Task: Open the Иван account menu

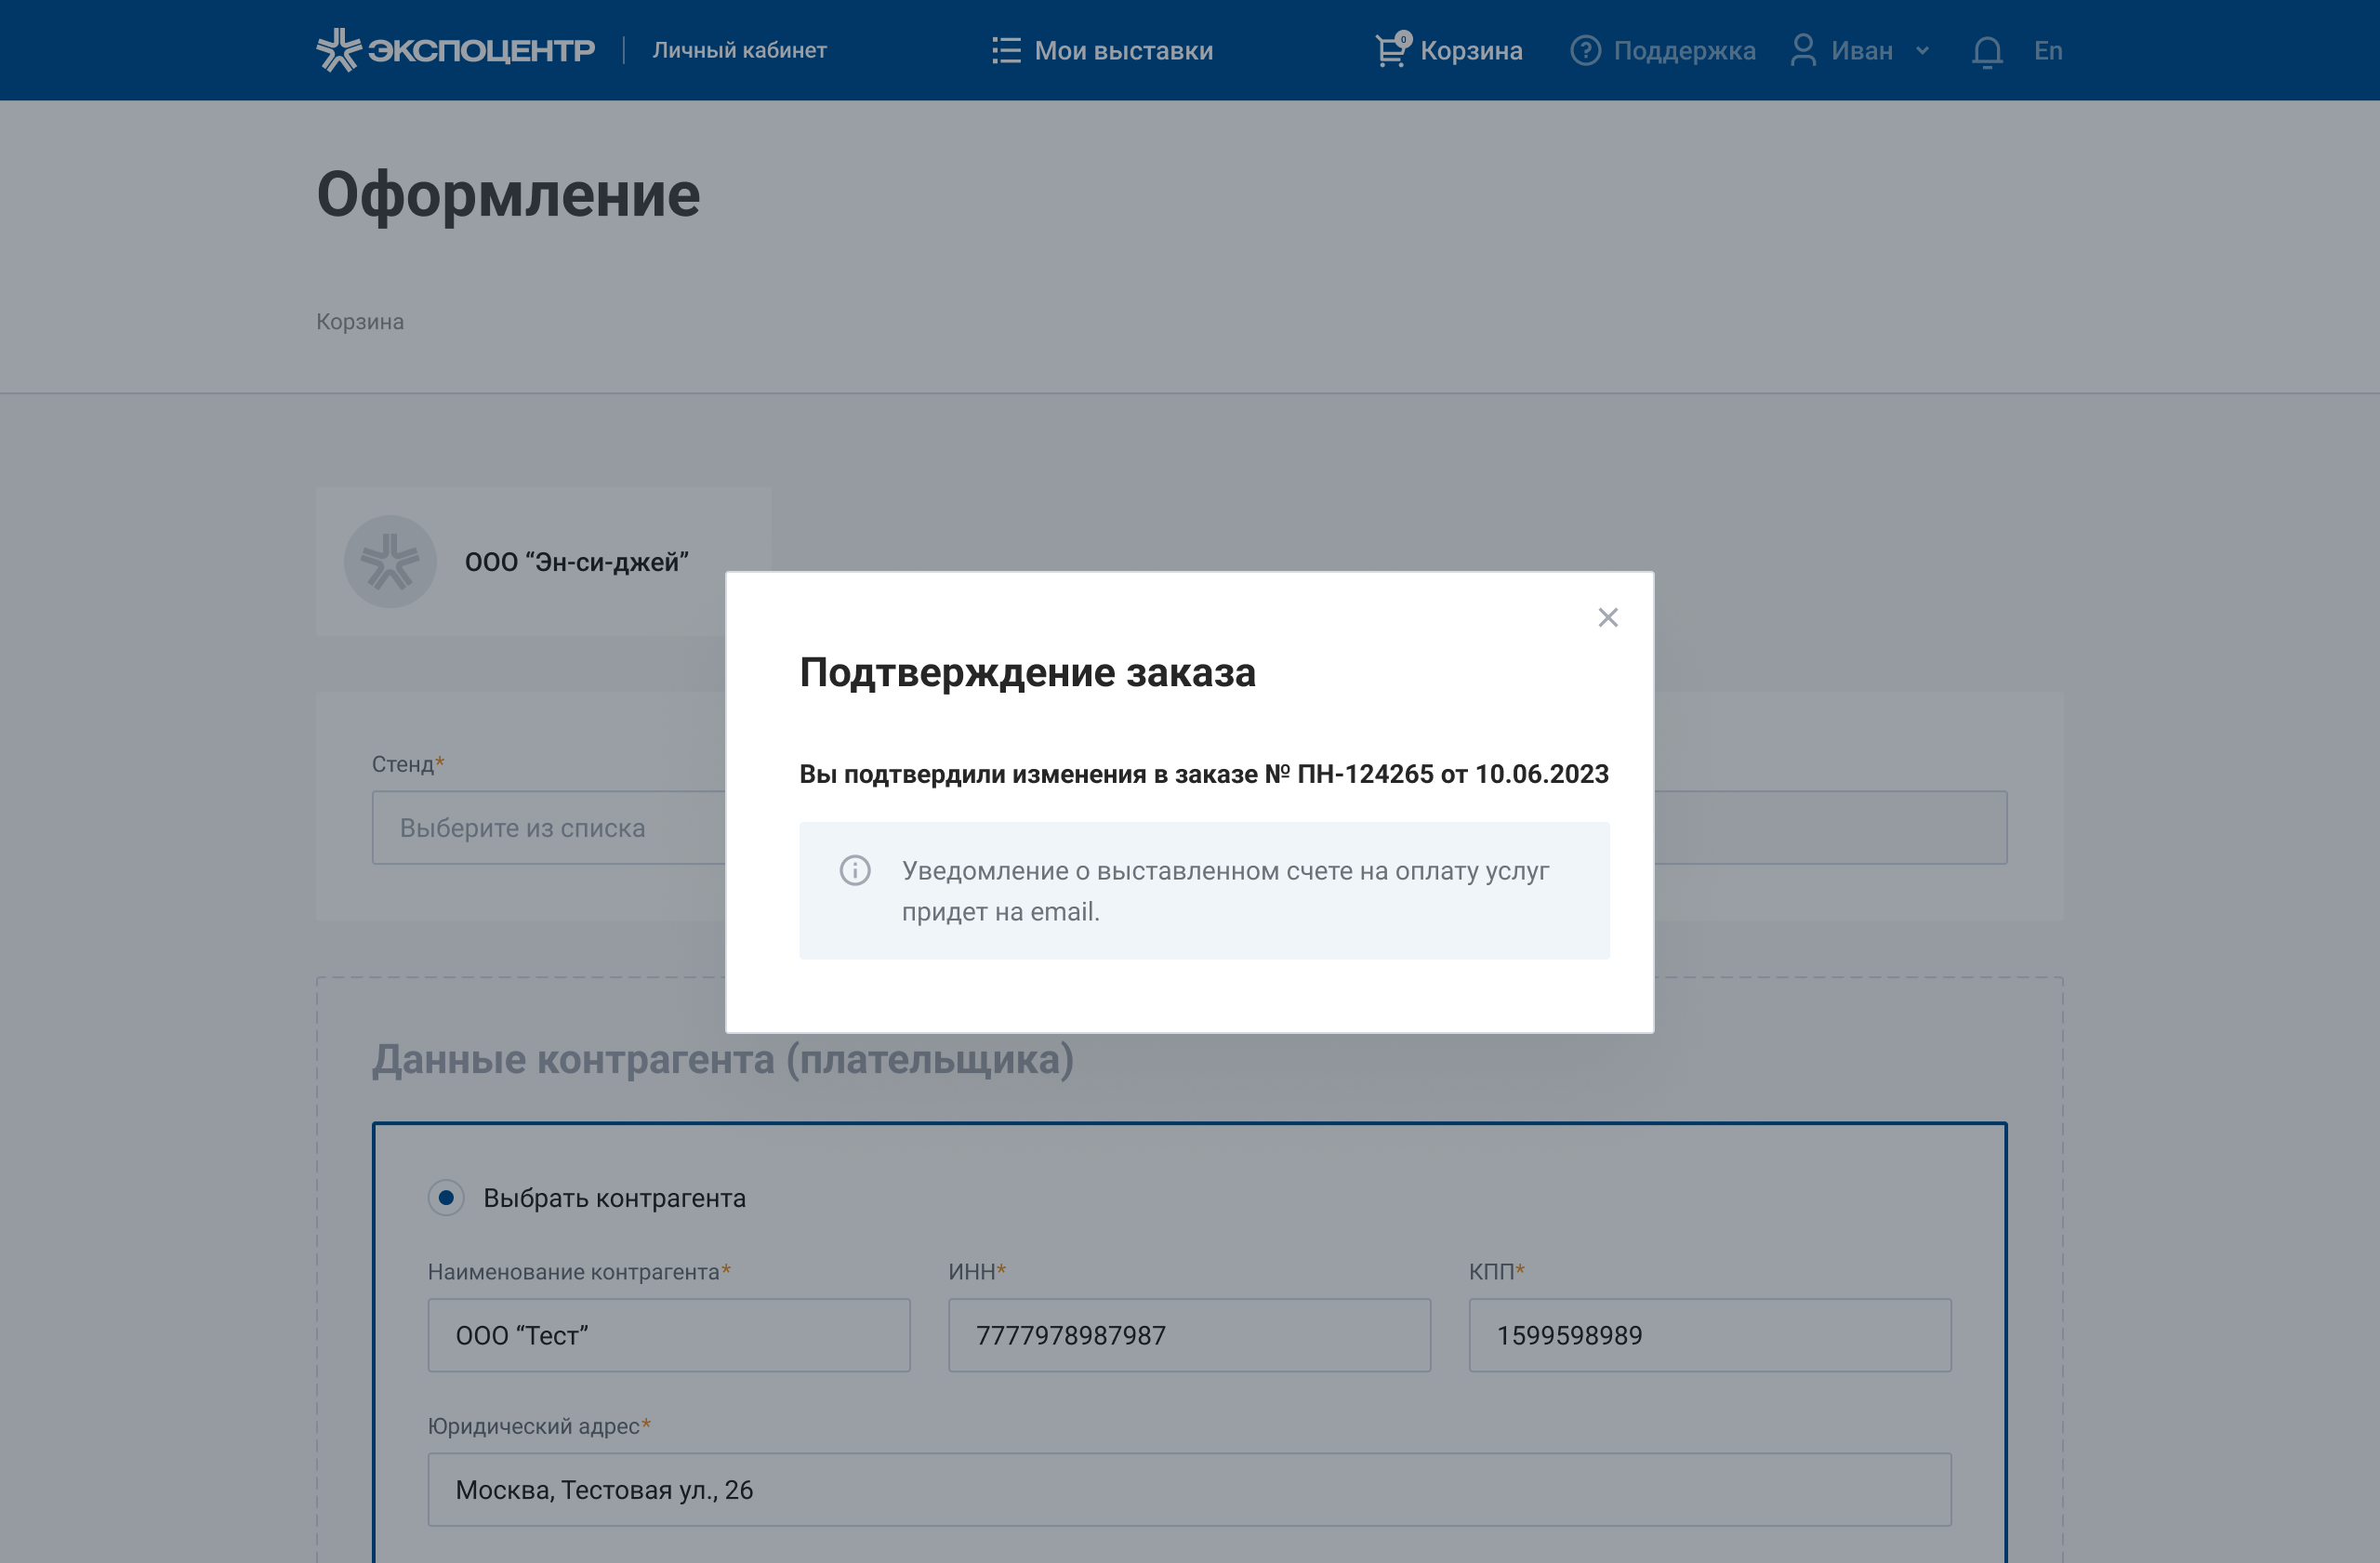Action: click(1861, 50)
